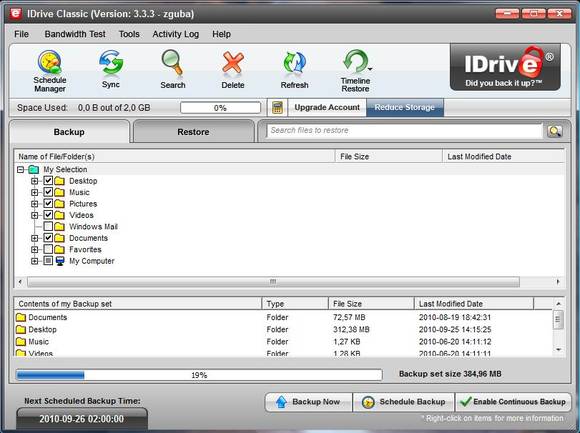Click the horizontal scrollbar thumb in tree pane
Viewport: 580px width, 433px height.
[273, 282]
